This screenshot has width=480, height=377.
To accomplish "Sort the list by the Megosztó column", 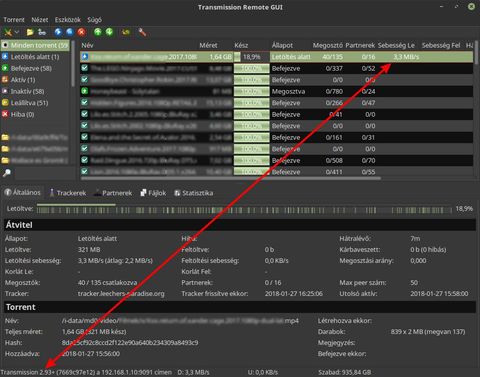I will [x=327, y=45].
